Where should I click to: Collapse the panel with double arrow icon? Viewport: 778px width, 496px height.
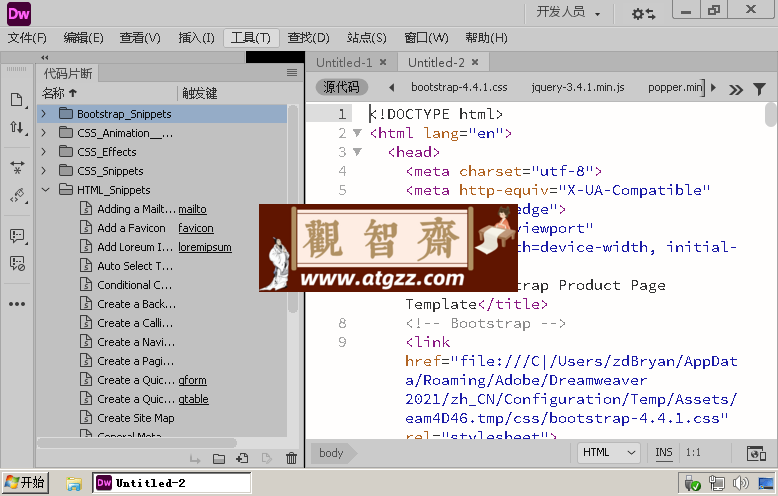(45, 58)
